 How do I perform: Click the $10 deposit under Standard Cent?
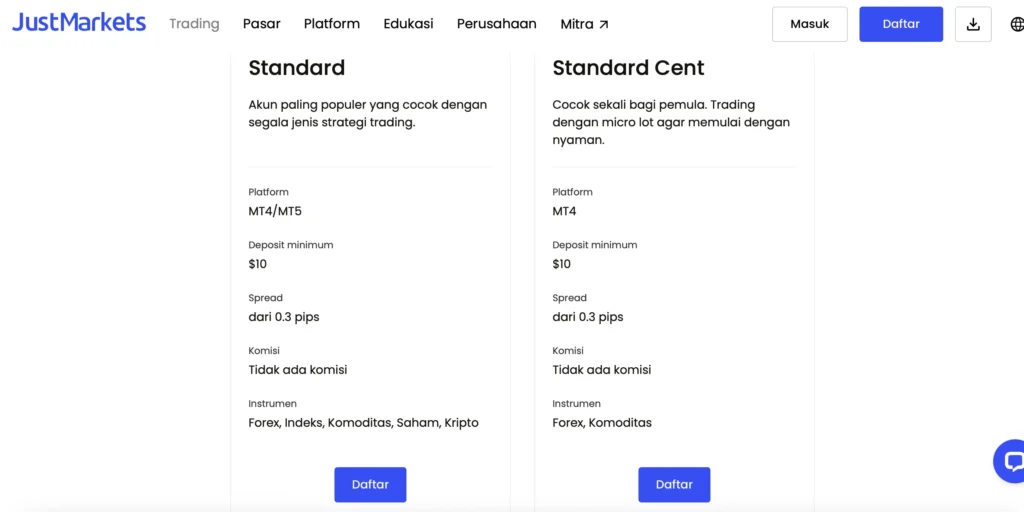562,264
